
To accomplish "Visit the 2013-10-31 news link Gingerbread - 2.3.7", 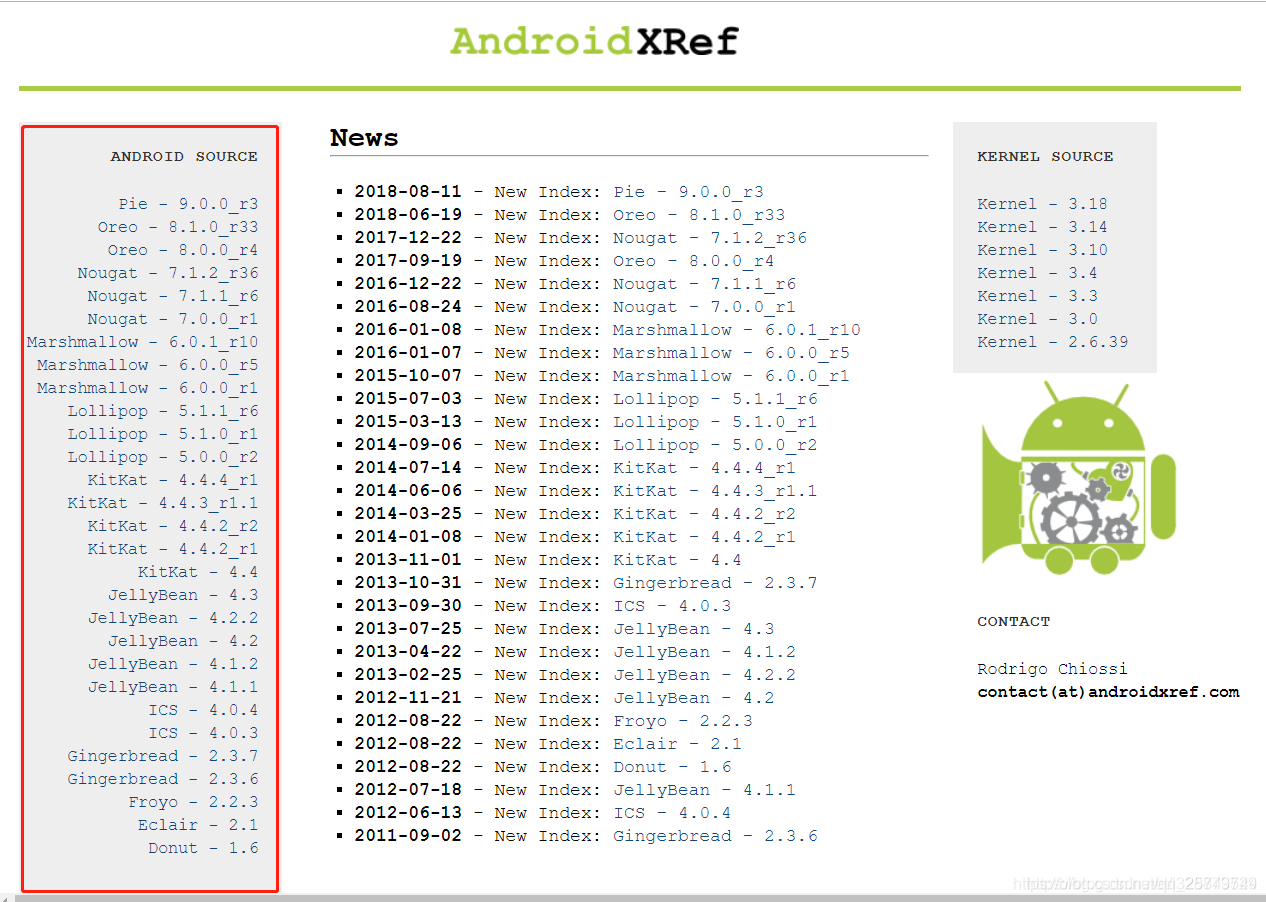I will tap(715, 583).
